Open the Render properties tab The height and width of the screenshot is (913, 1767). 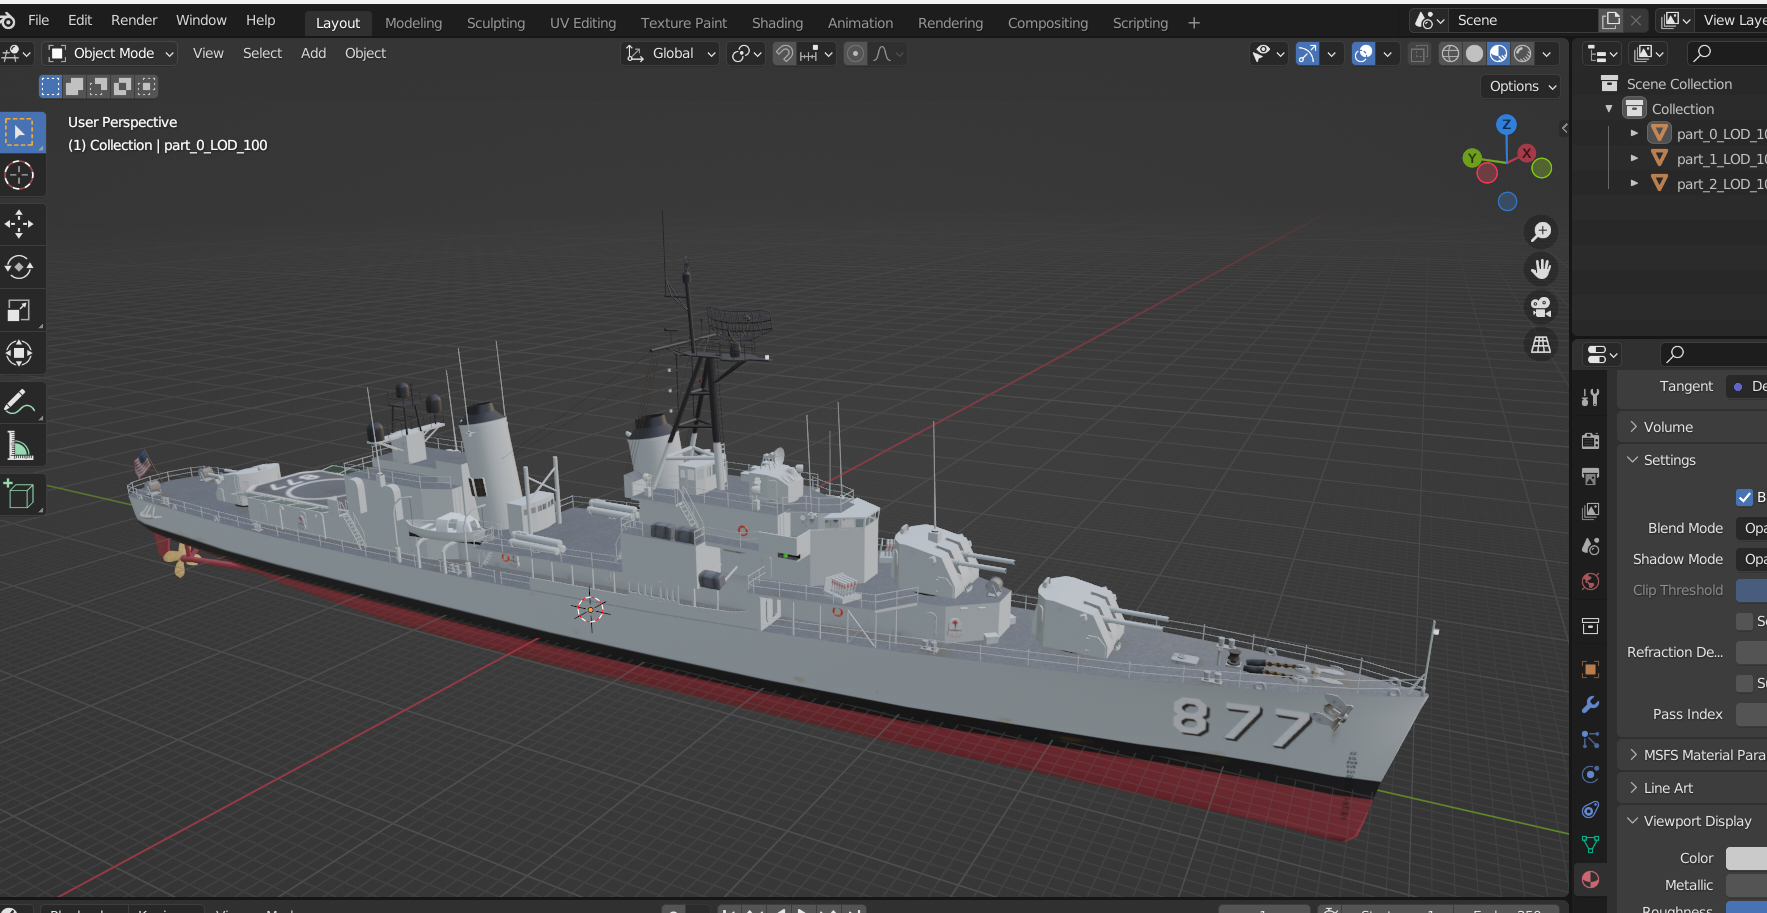1591,441
